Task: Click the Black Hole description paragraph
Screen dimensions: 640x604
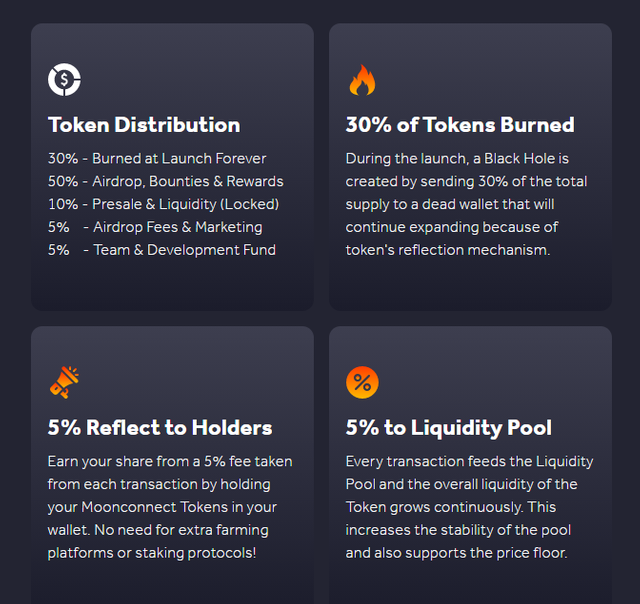Action: 466,204
